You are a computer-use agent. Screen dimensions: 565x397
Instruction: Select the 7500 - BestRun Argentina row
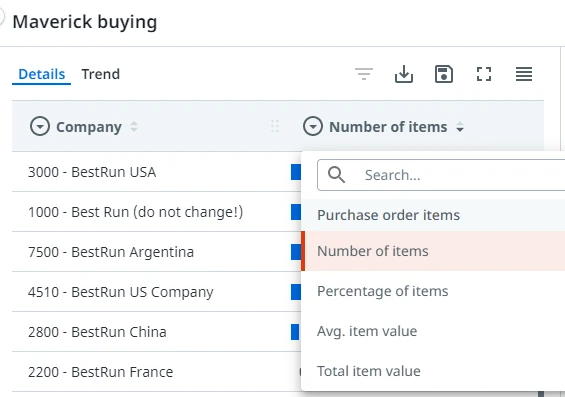pyautogui.click(x=156, y=252)
